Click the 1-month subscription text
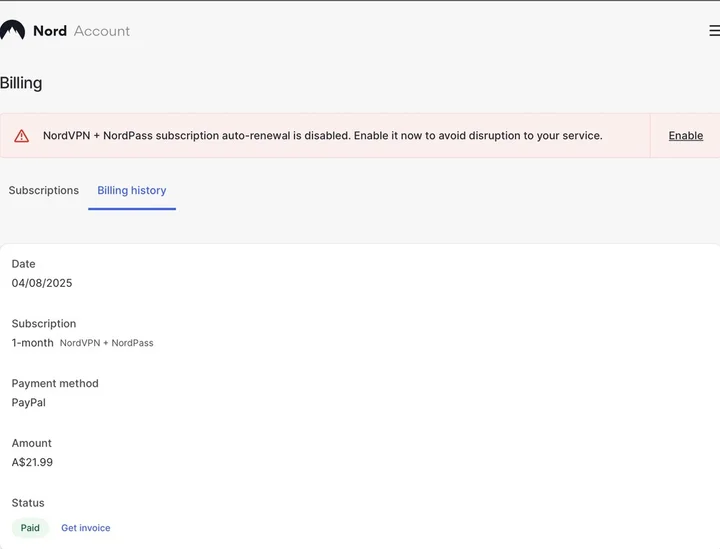The height and width of the screenshot is (549, 720). tap(33, 343)
